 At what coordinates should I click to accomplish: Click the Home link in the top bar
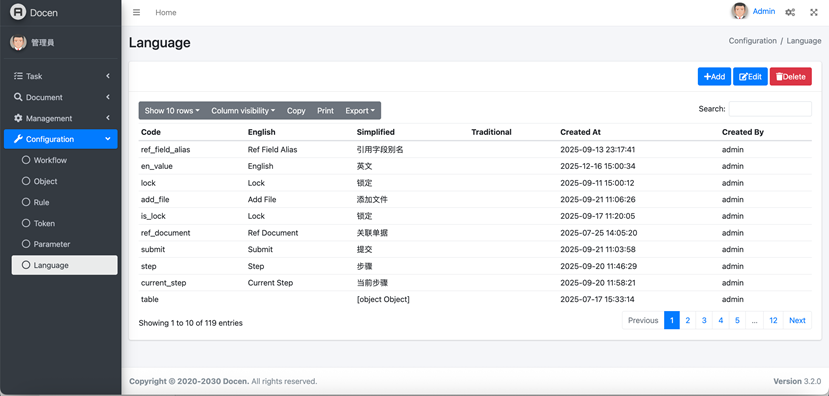[166, 12]
